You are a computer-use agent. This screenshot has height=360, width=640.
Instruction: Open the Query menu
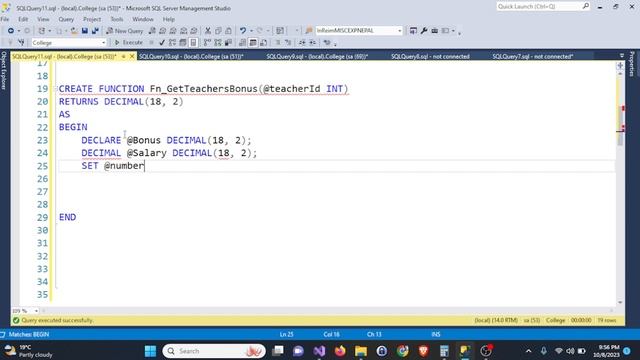pos(66,19)
